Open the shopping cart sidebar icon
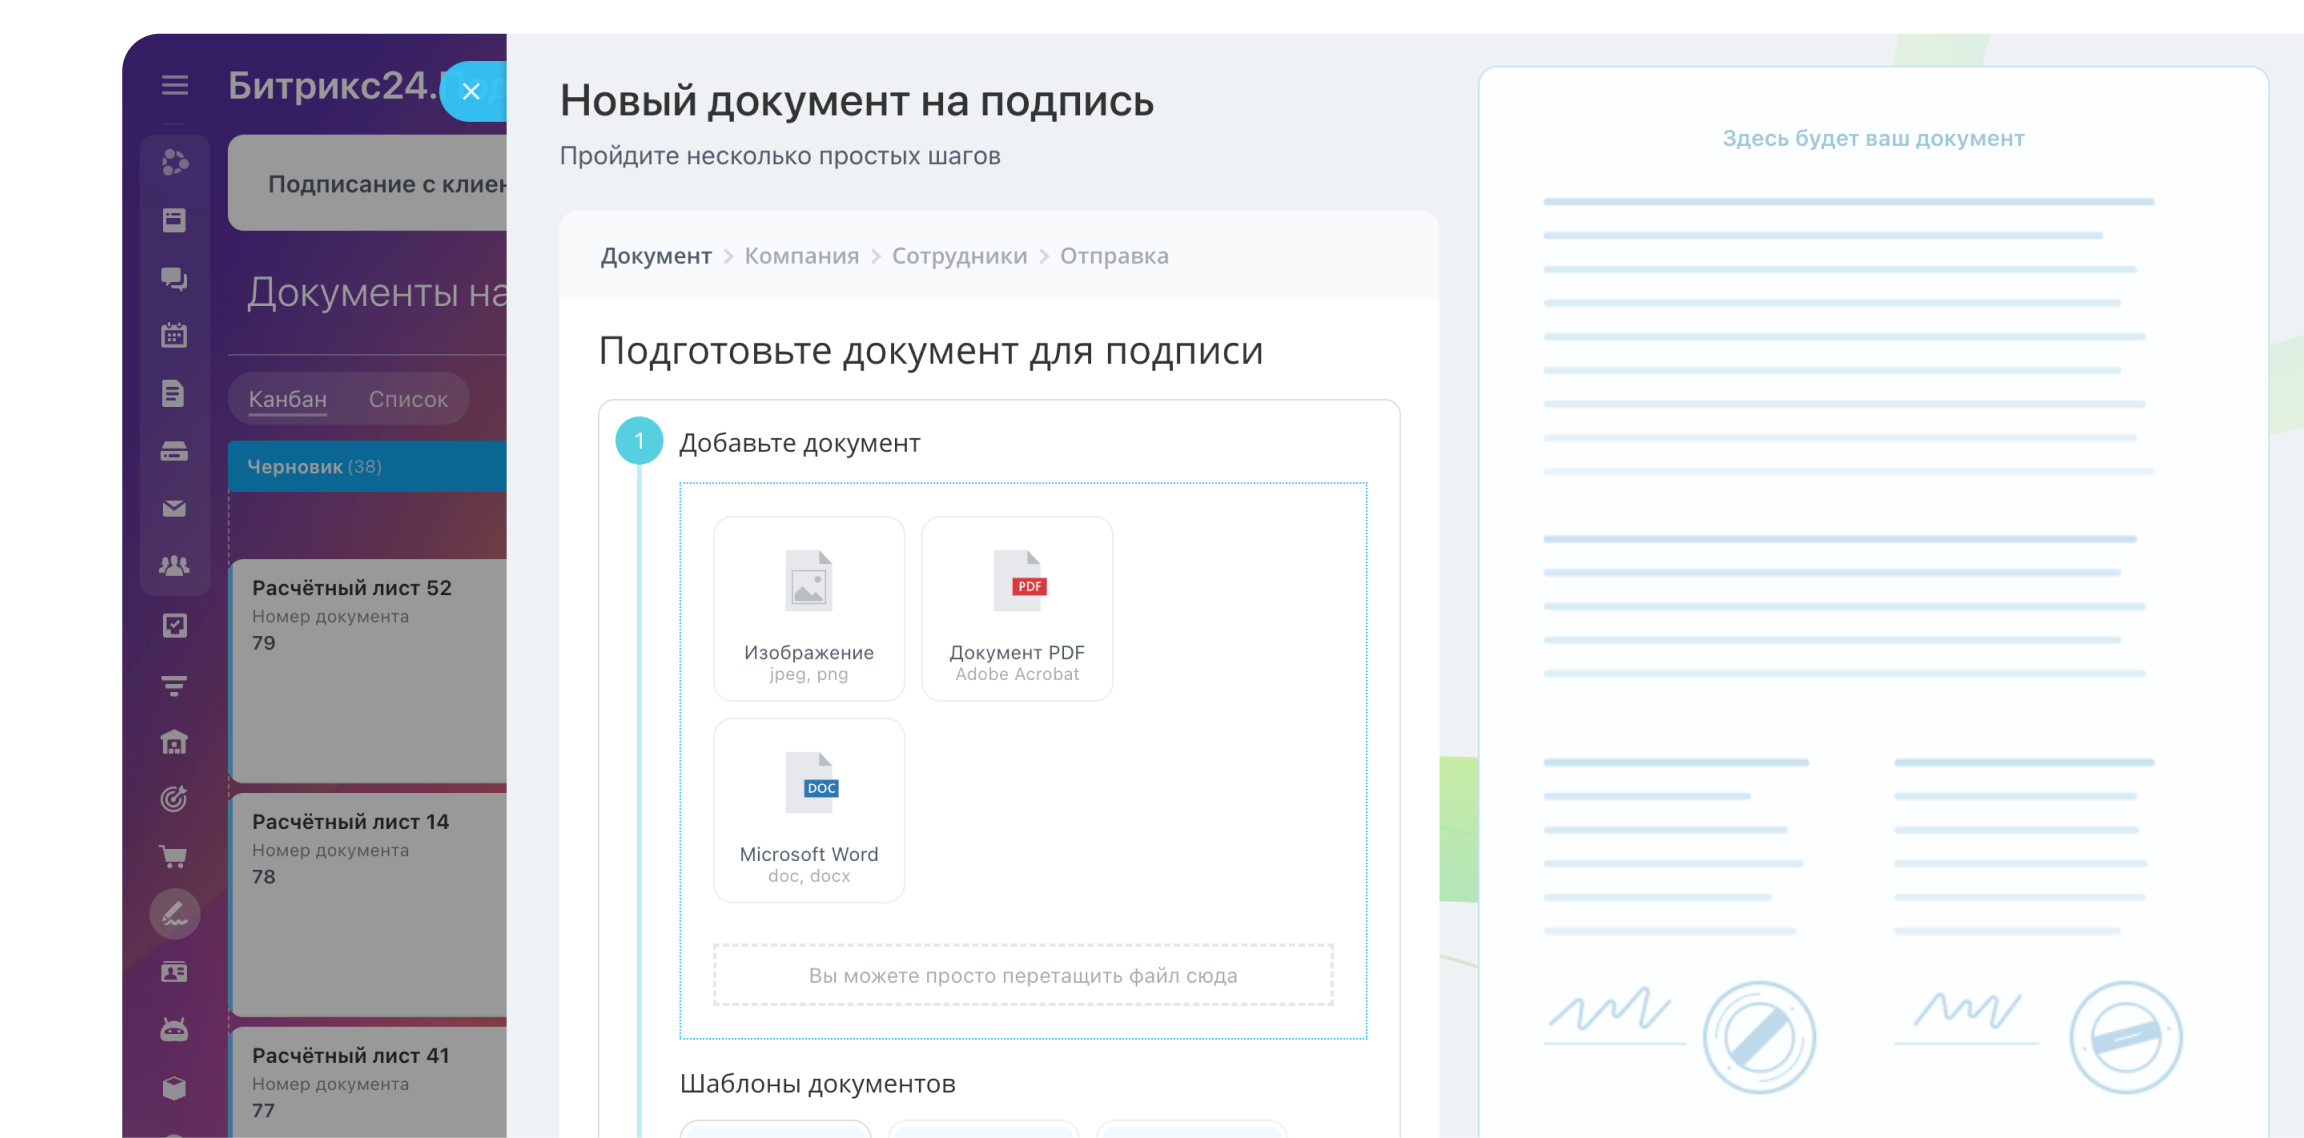 point(174,857)
